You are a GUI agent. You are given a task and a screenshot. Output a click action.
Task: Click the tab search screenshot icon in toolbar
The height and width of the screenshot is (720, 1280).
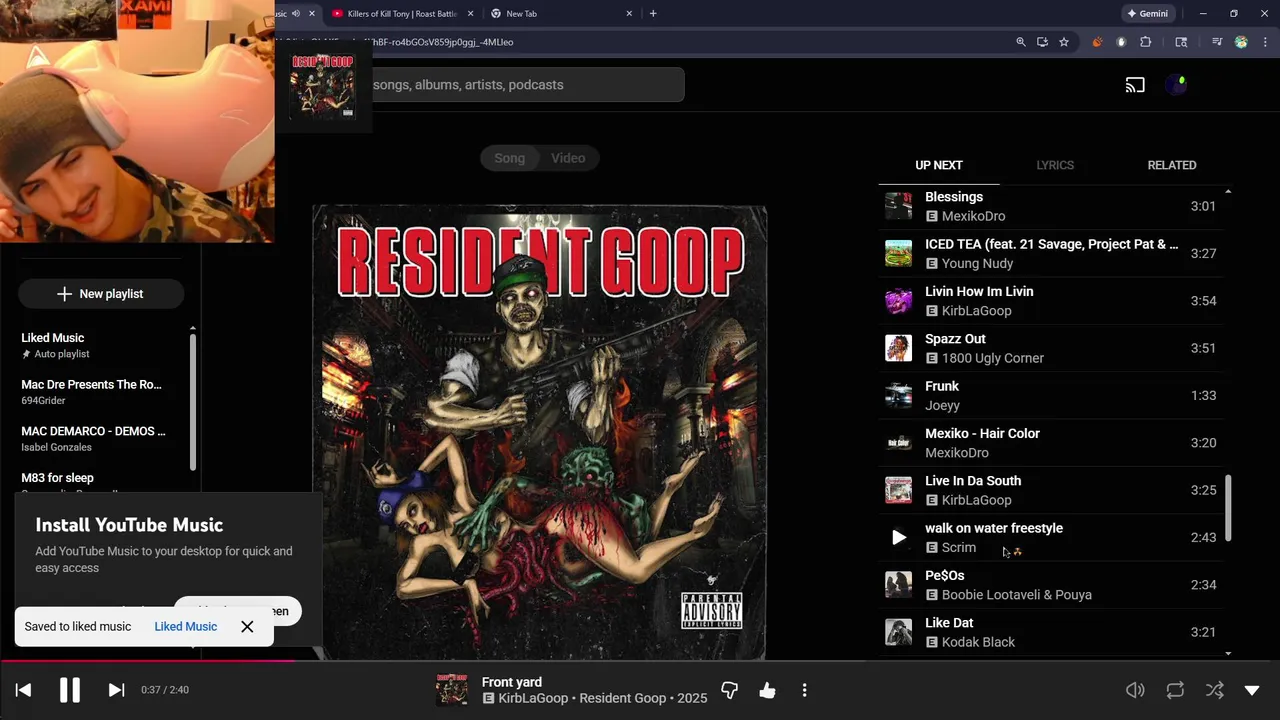click(x=1181, y=42)
